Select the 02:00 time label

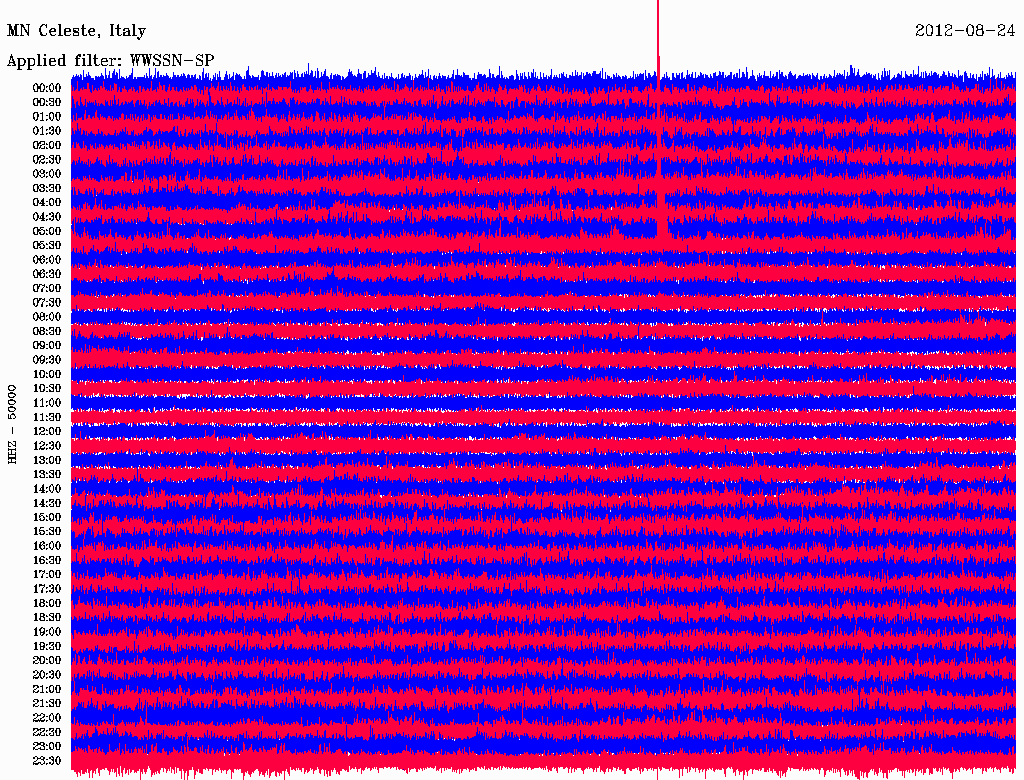tap(47, 145)
